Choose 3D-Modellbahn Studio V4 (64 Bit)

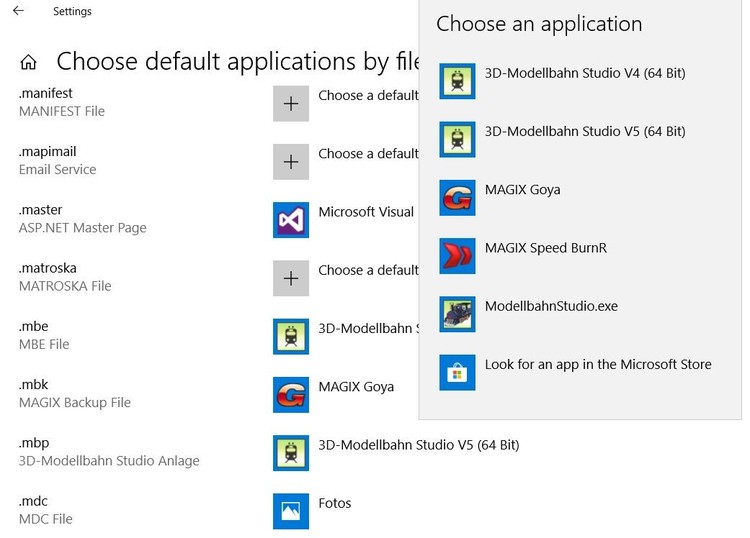click(585, 73)
